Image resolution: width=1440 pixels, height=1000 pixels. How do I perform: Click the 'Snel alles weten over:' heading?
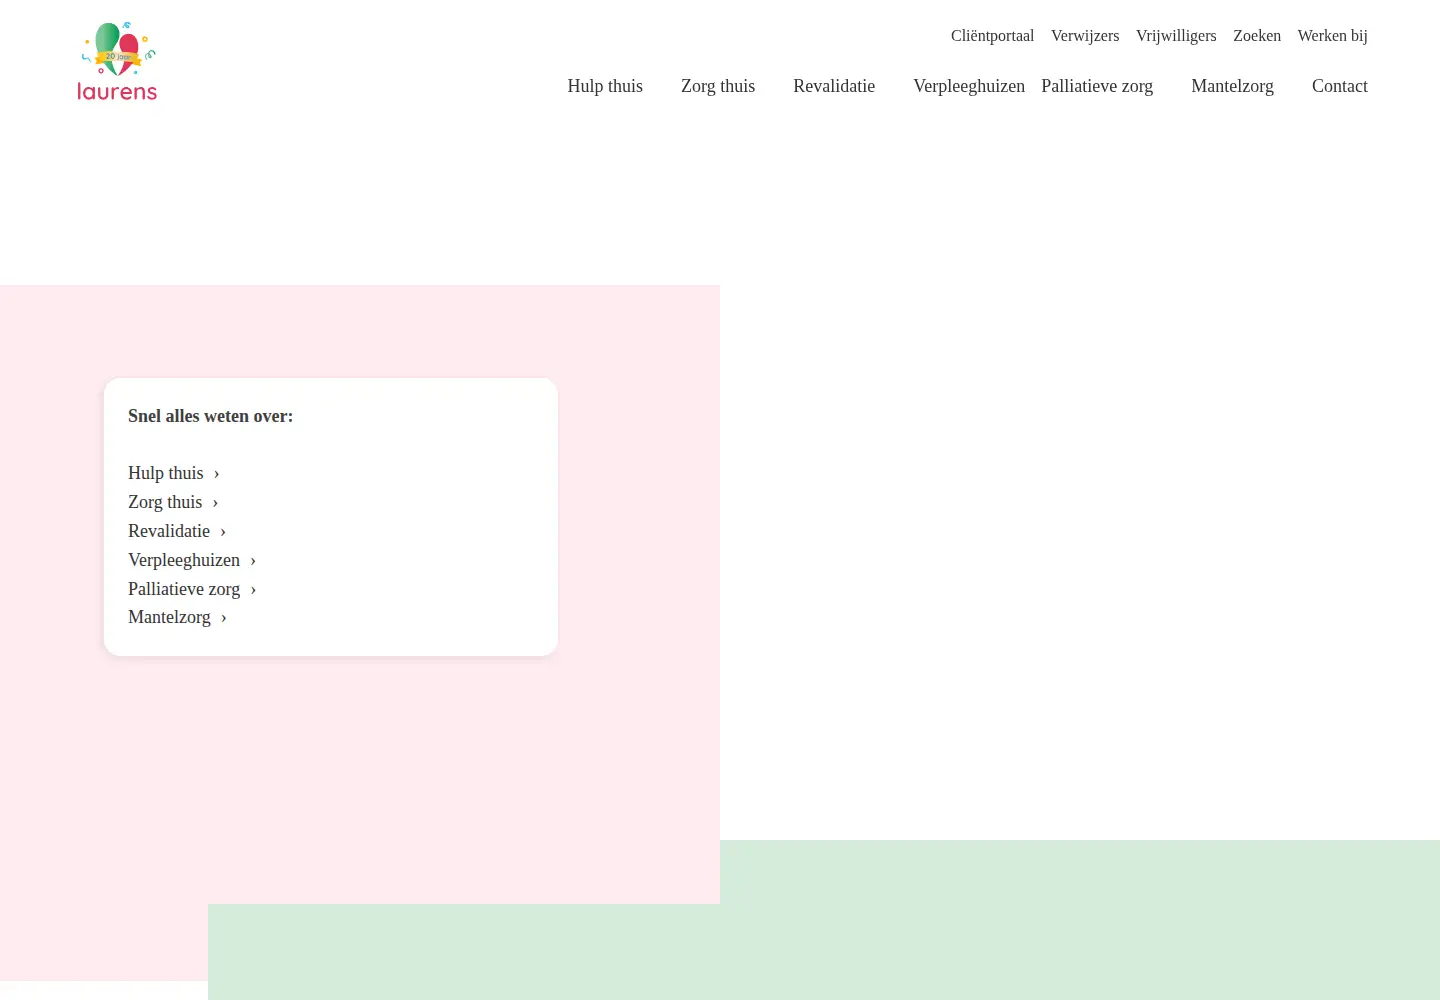(x=211, y=416)
